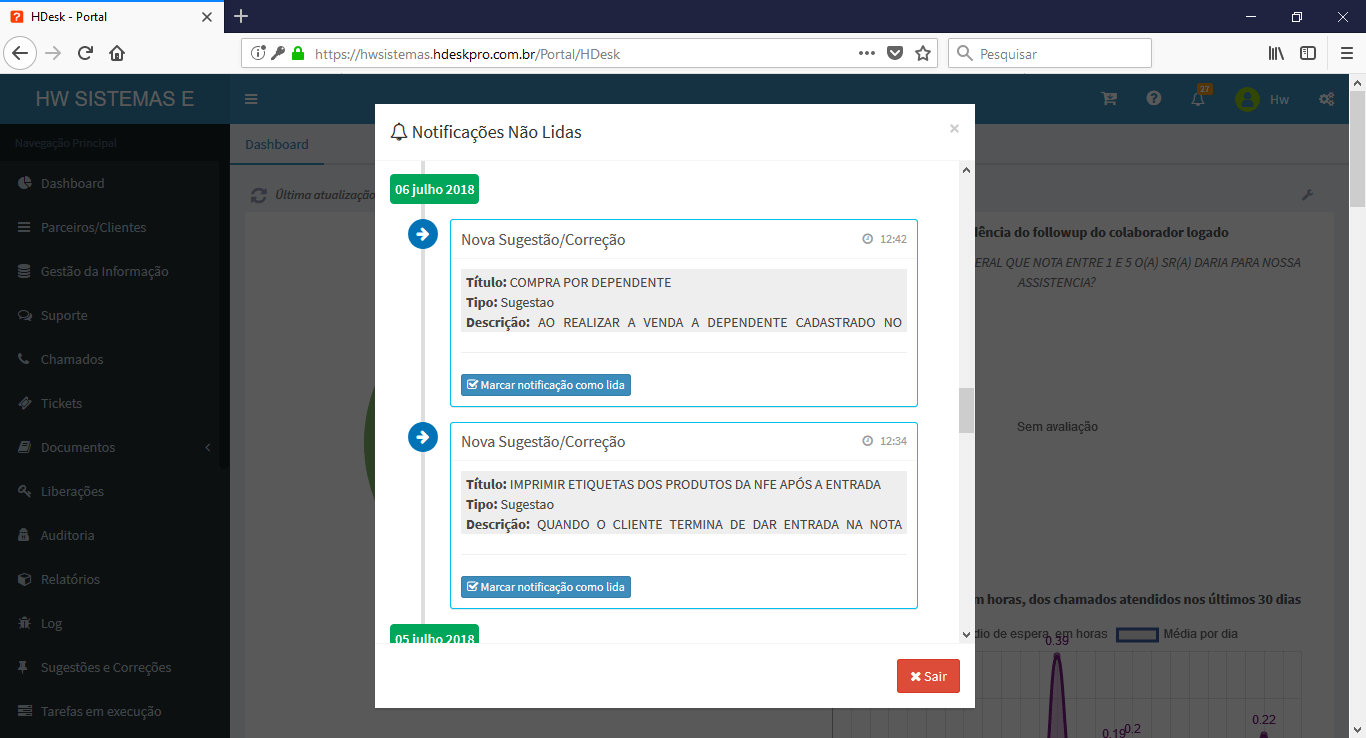Click title COMPRA POR DEPENDENTE text
This screenshot has width=1366, height=738.
(x=590, y=282)
